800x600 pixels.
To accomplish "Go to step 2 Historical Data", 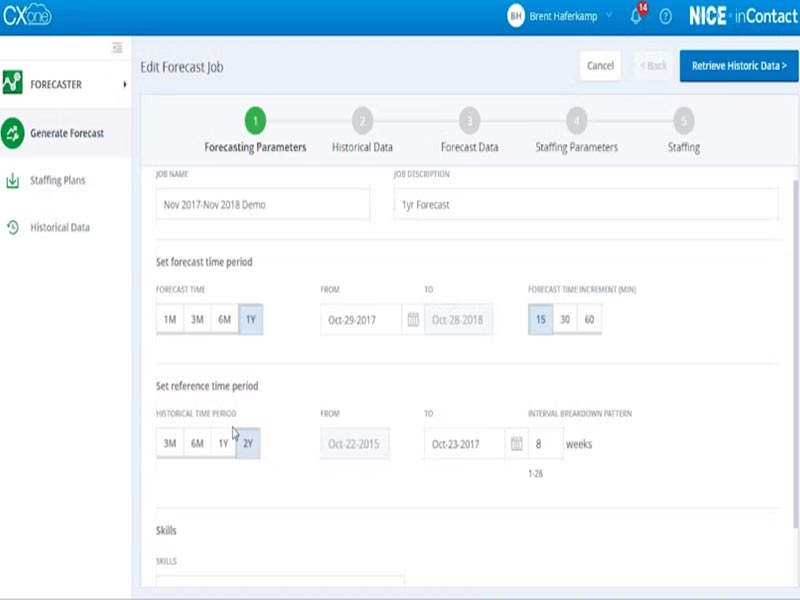I will click(x=362, y=122).
